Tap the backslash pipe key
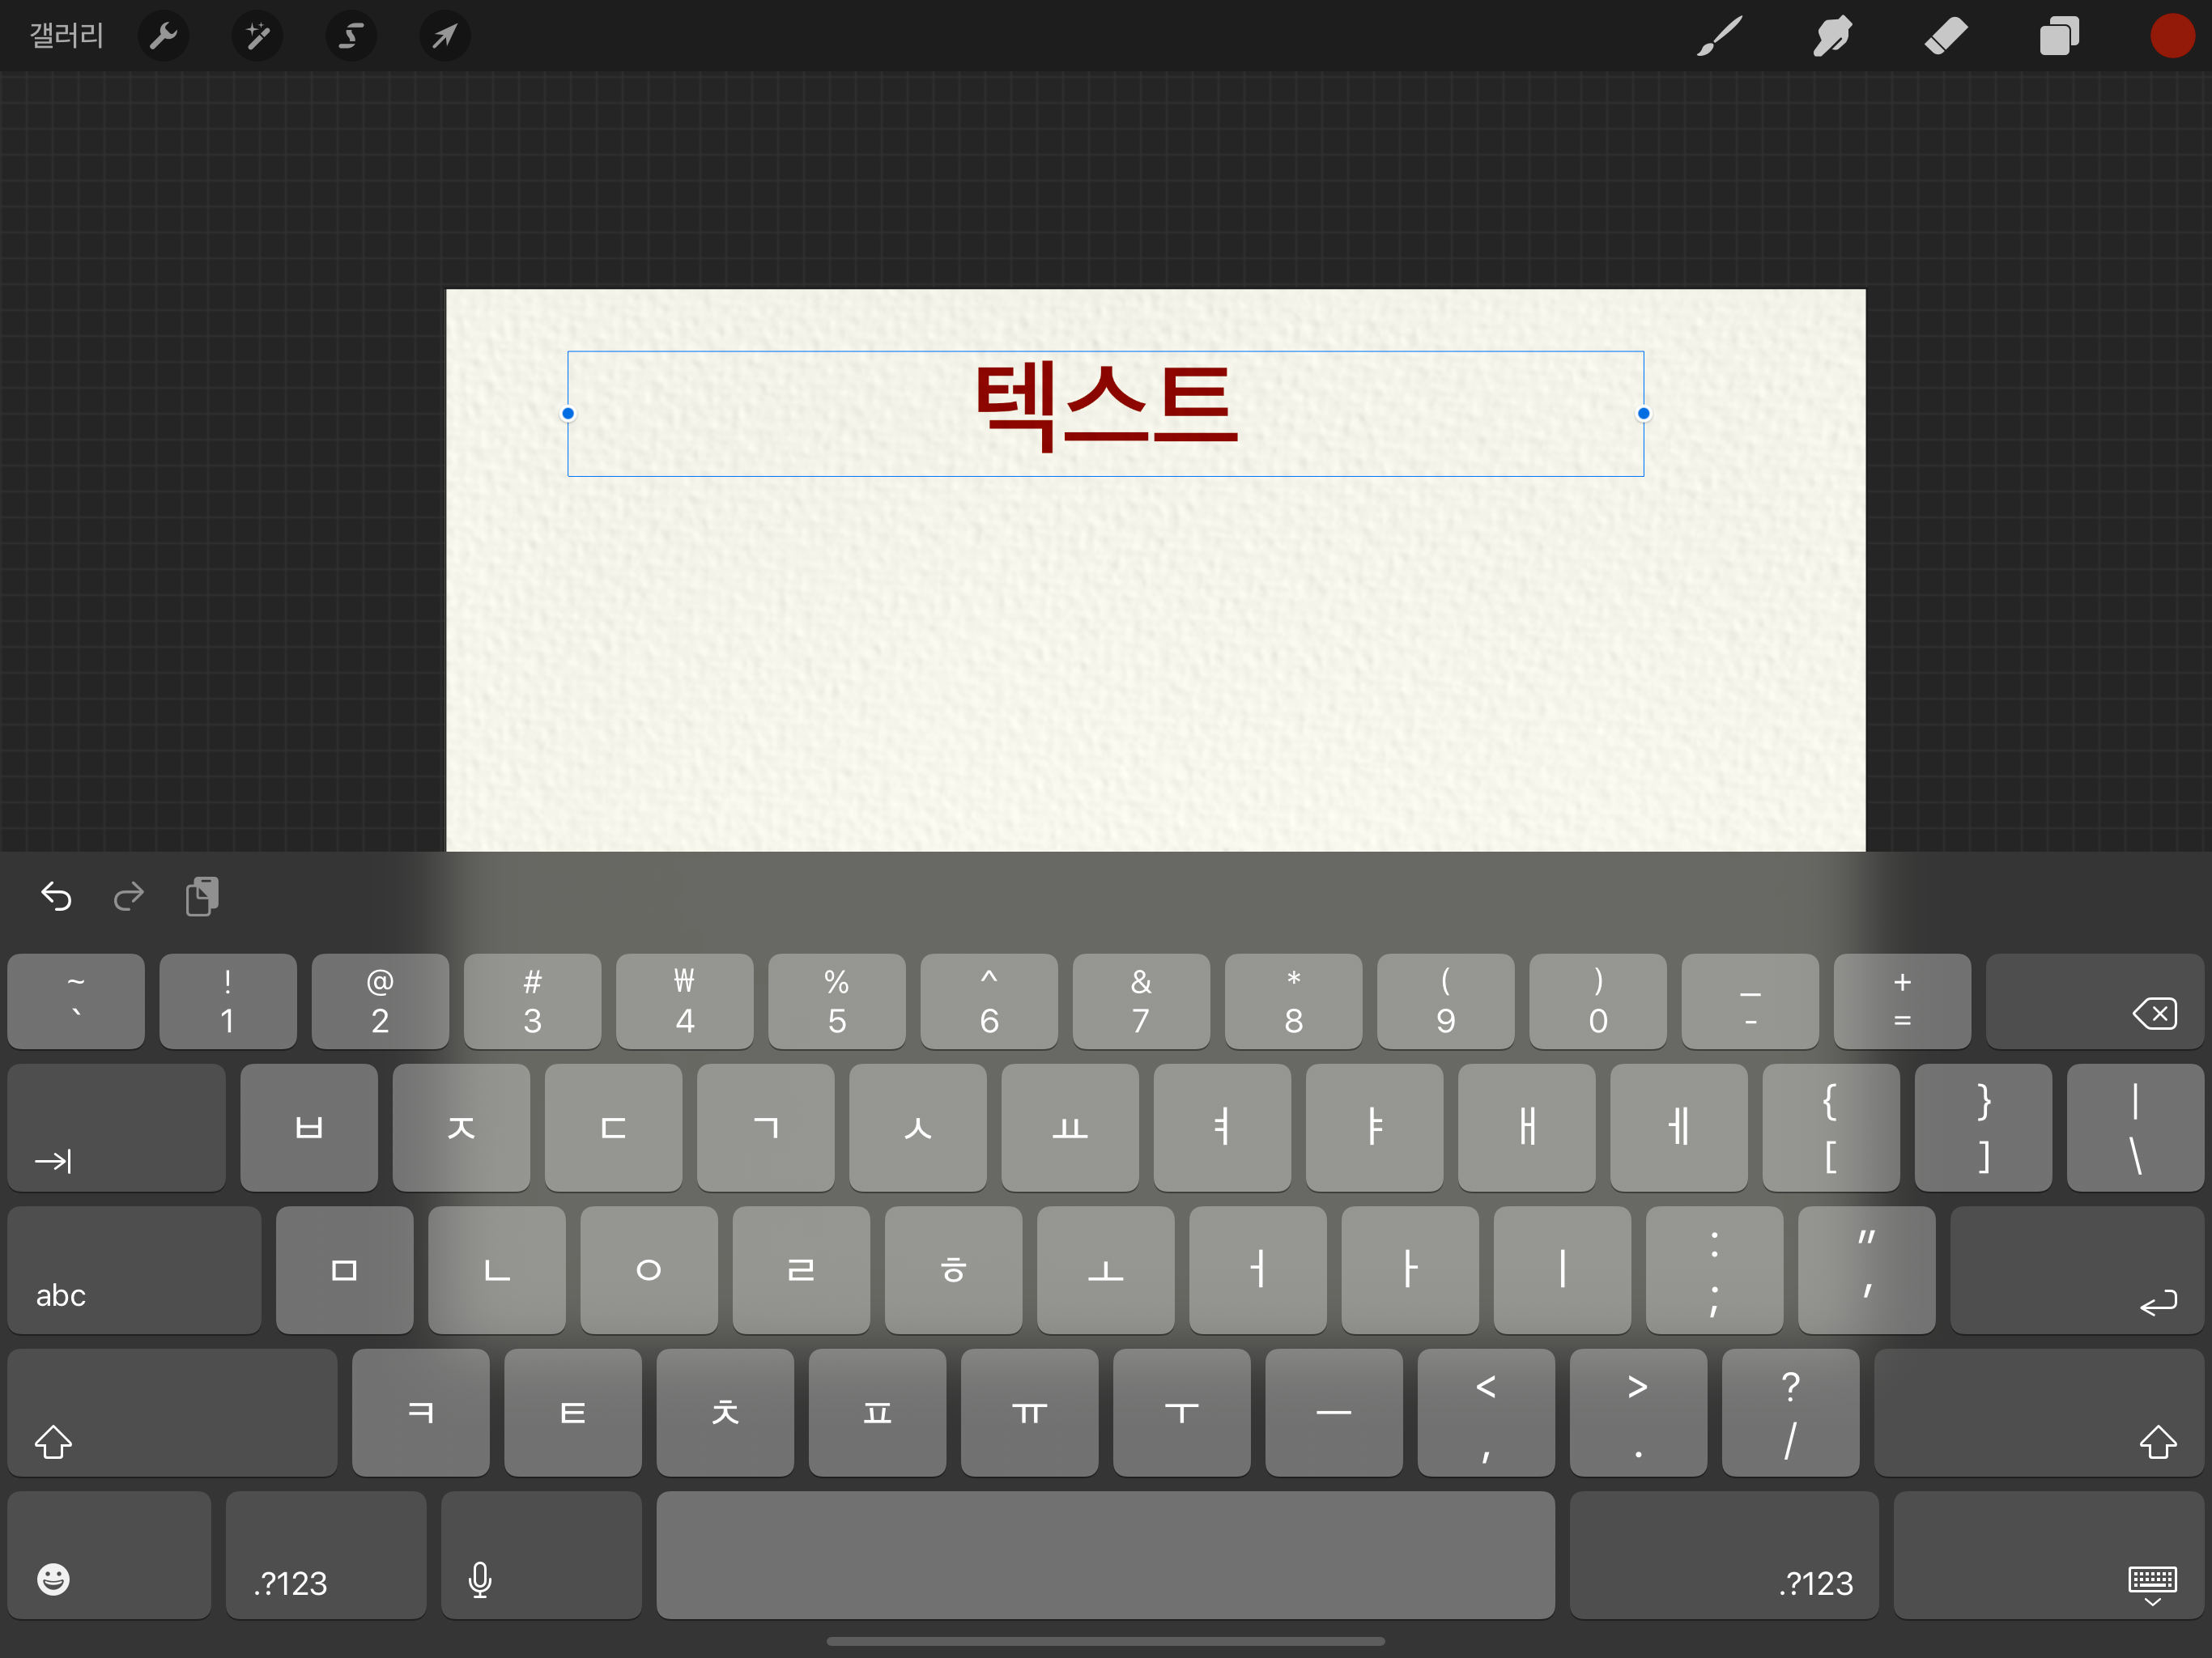This screenshot has height=1658, width=2212. click(2135, 1127)
